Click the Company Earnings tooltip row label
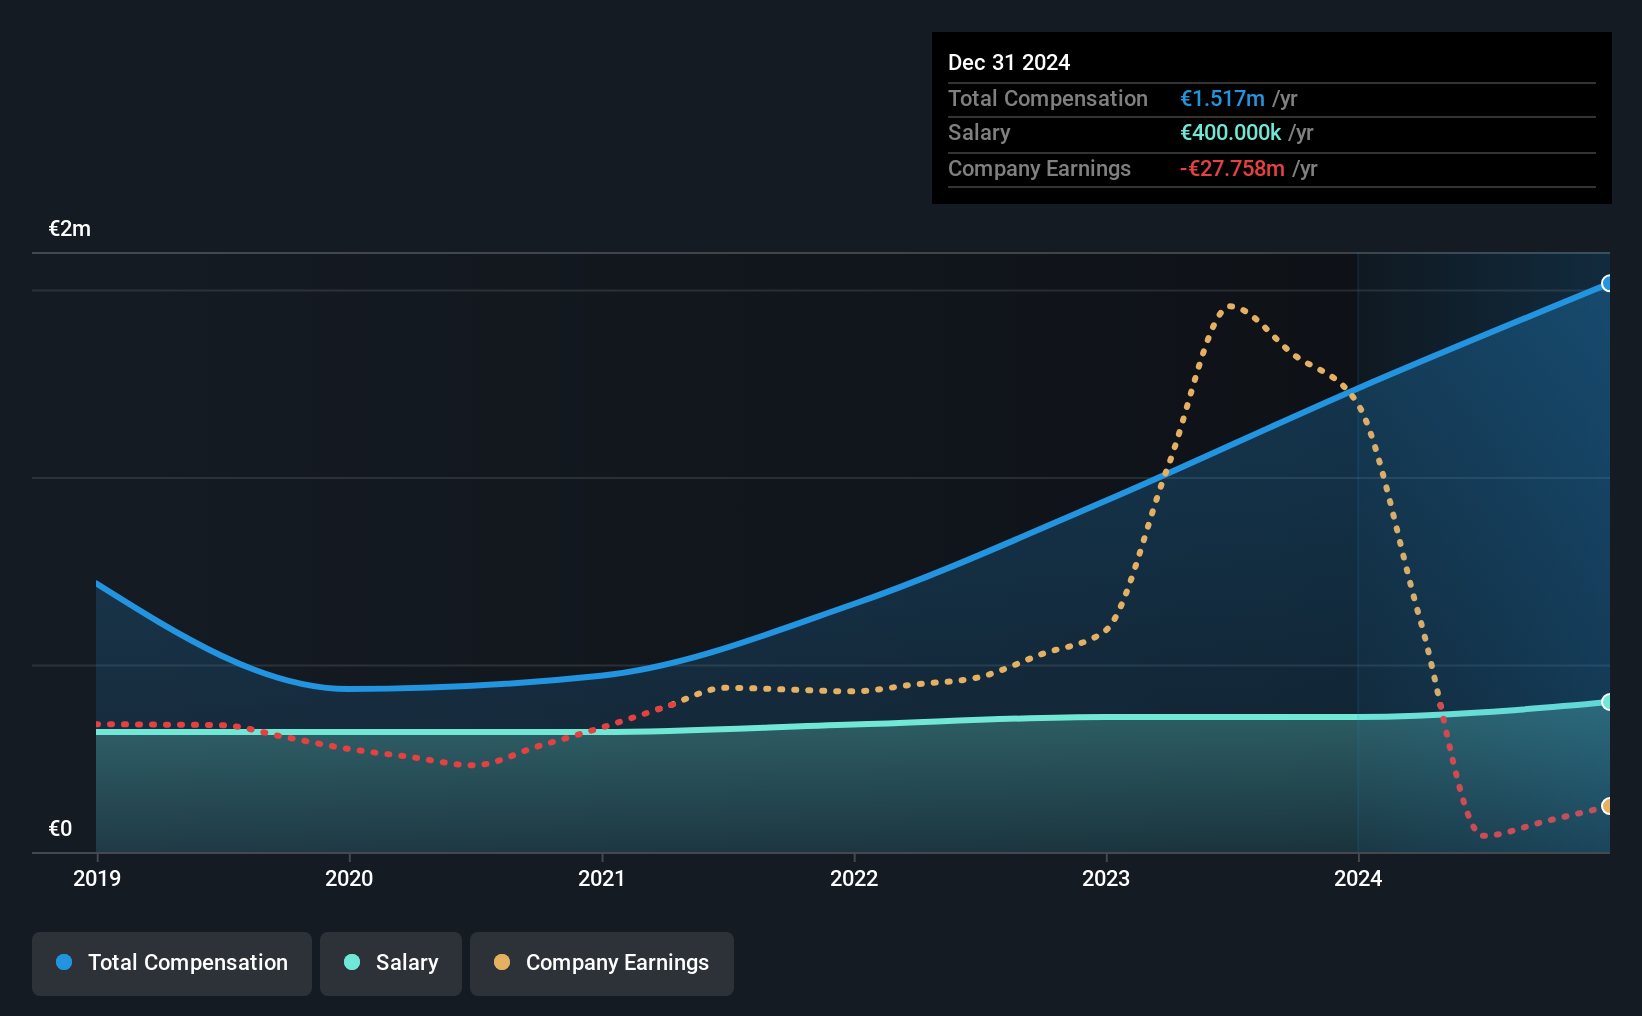 click(x=1039, y=168)
